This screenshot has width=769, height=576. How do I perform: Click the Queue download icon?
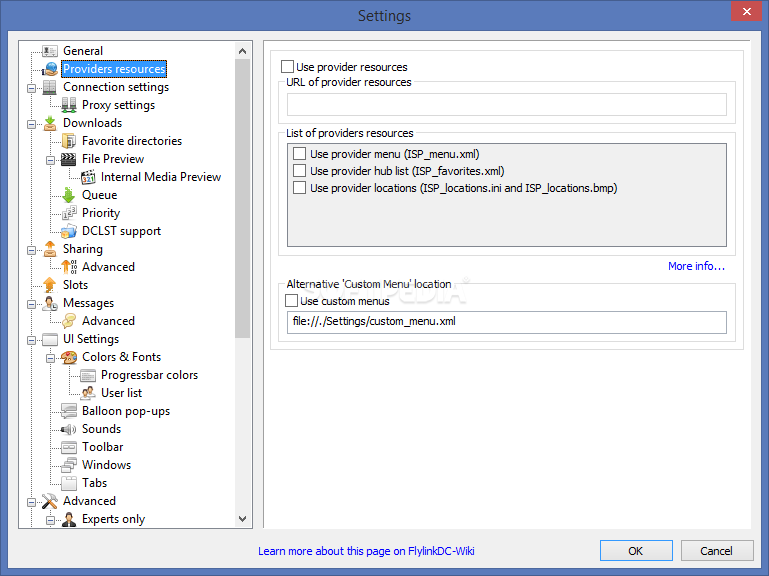[69, 195]
